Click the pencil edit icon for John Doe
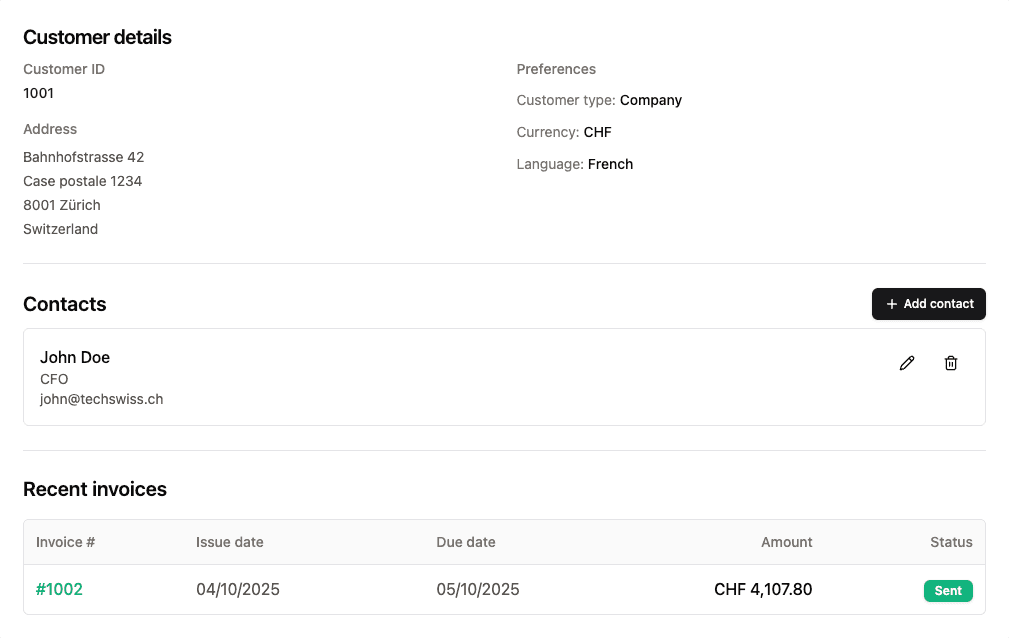This screenshot has height=638, width=1009. tap(907, 363)
